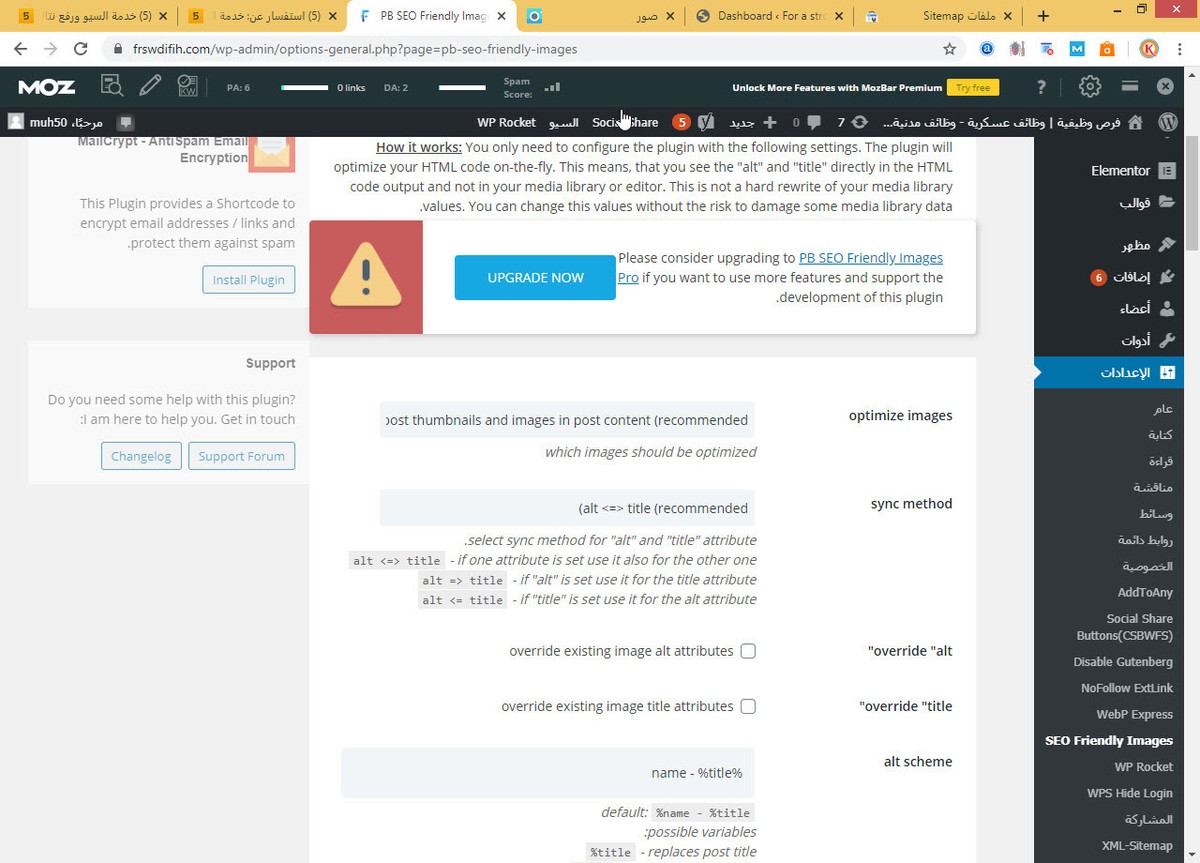Visit site via home icon in admin bar

(x=1135, y=122)
